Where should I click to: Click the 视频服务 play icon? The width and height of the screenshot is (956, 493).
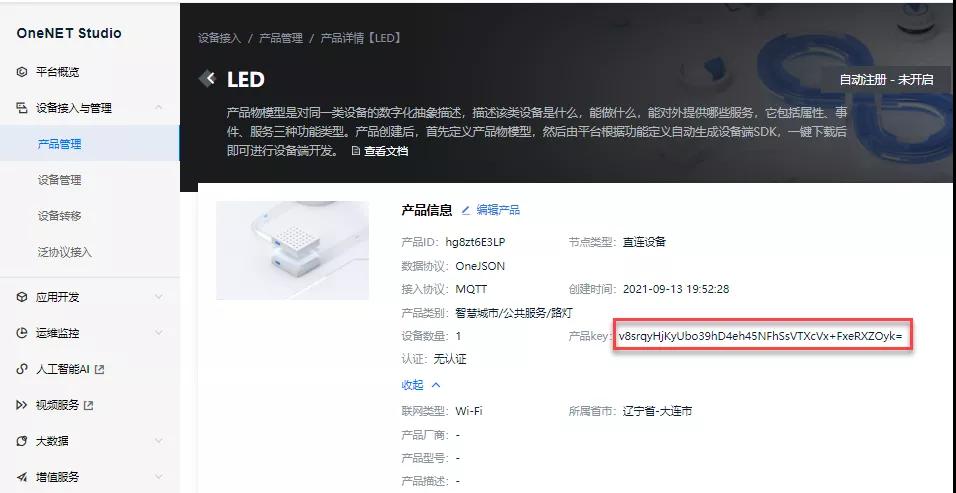pos(22,405)
